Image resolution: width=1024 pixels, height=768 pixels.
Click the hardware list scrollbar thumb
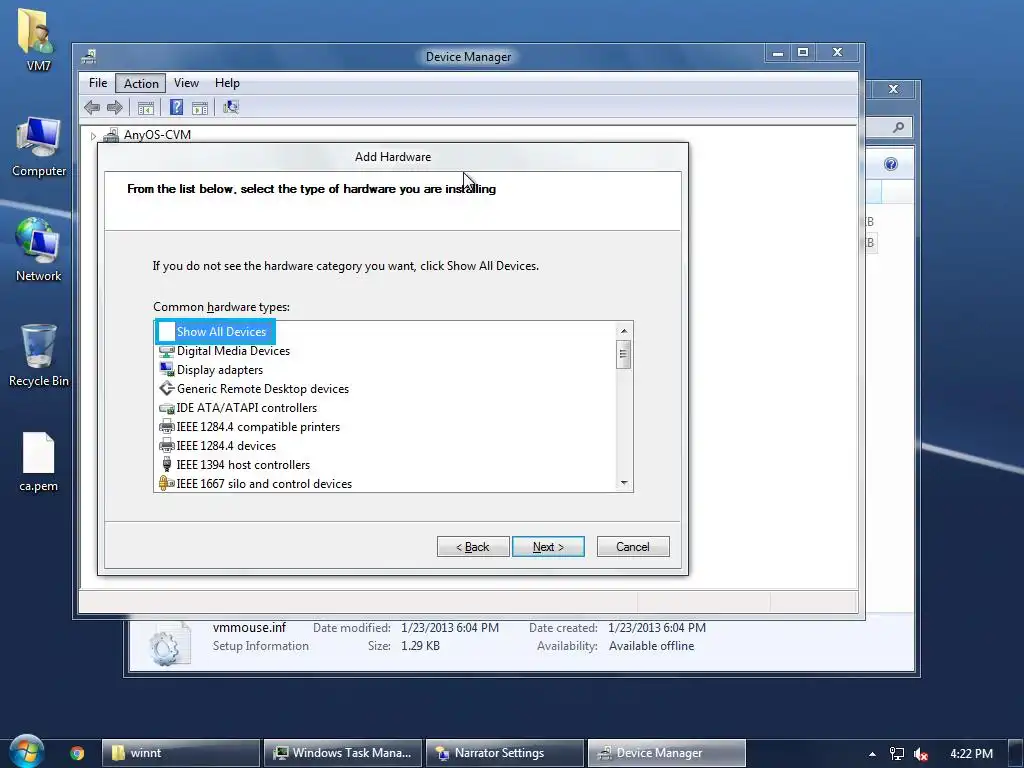[x=623, y=355]
